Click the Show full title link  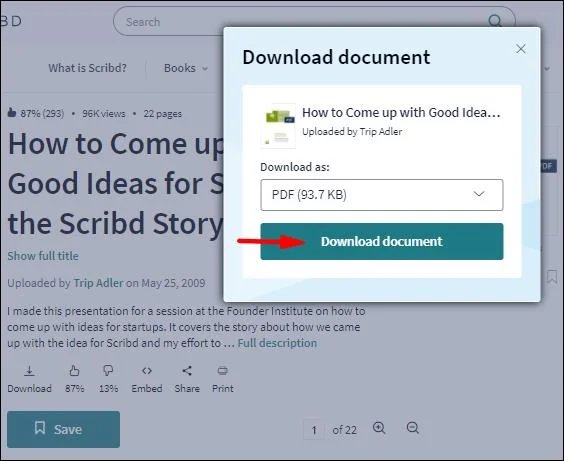coord(43,256)
